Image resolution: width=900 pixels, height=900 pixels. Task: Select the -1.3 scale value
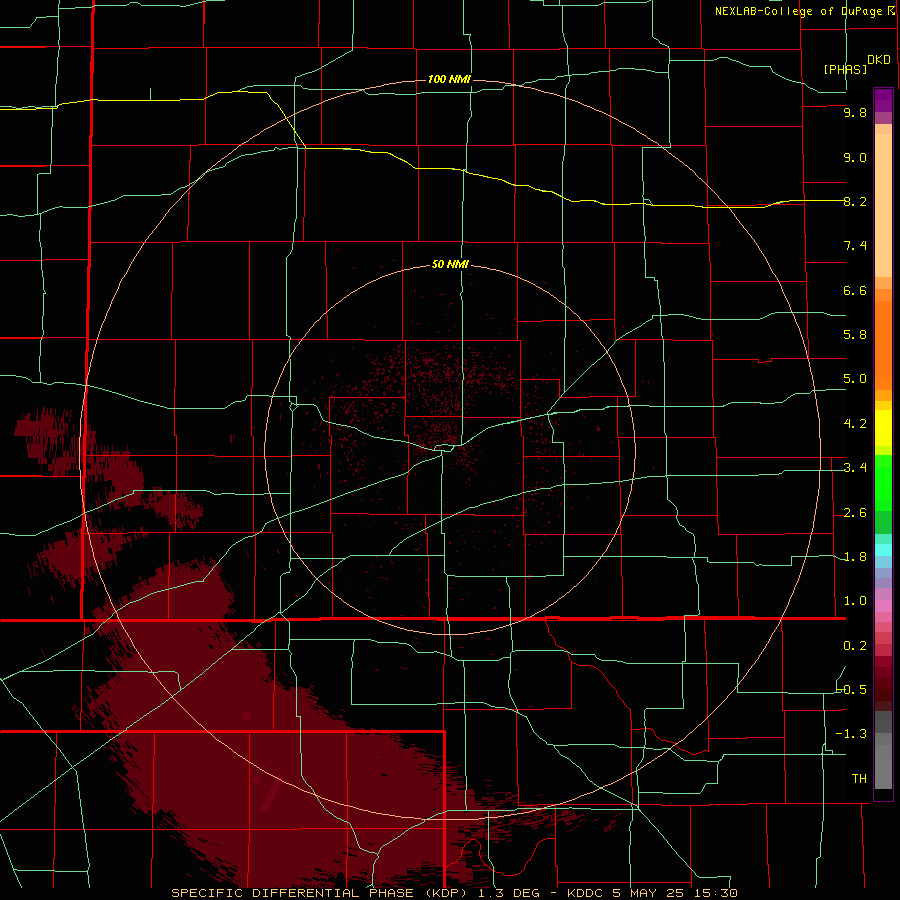point(852,734)
